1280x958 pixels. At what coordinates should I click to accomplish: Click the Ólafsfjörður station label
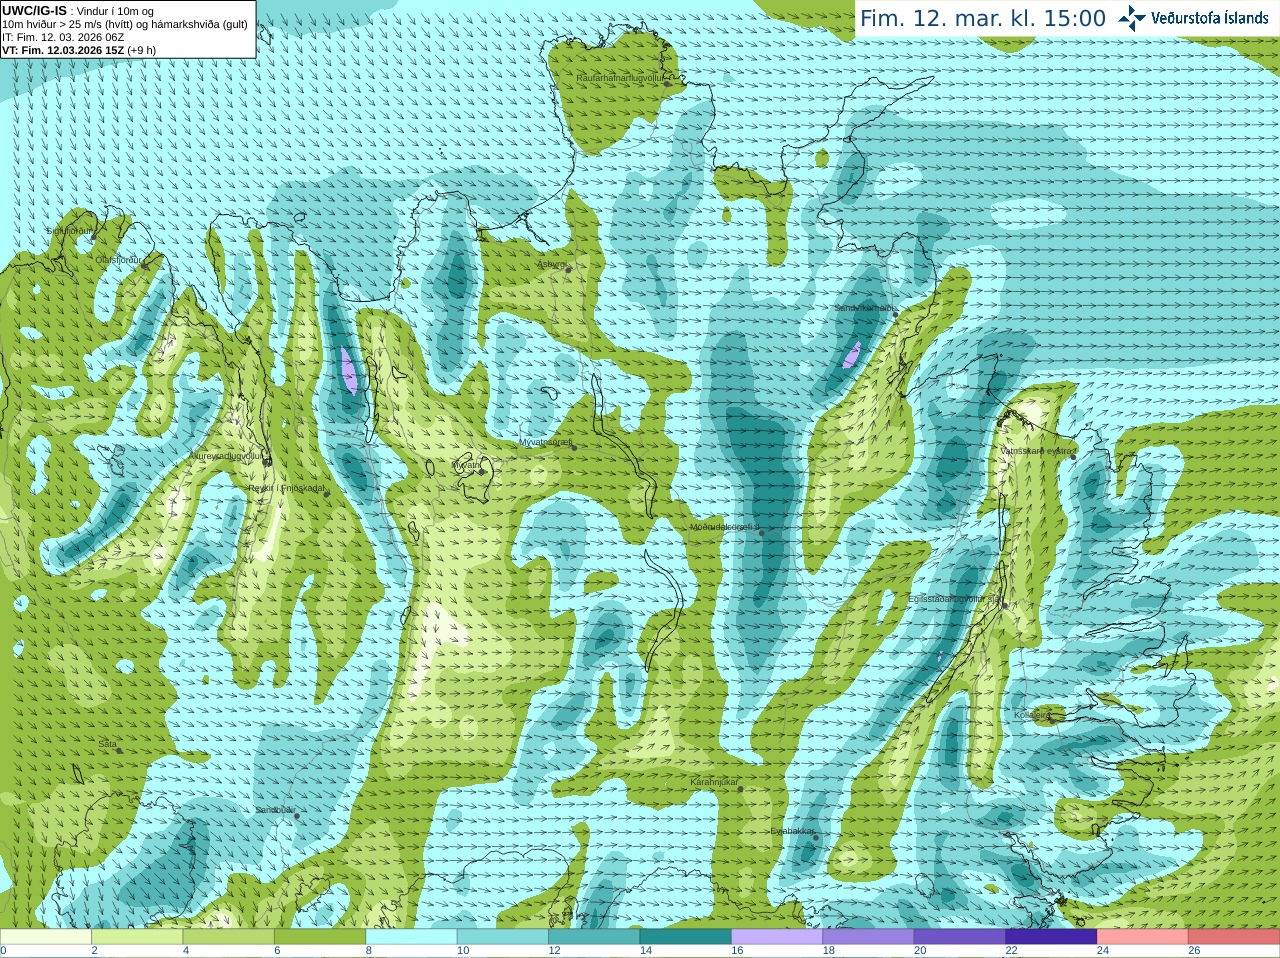pyautogui.click(x=118, y=259)
